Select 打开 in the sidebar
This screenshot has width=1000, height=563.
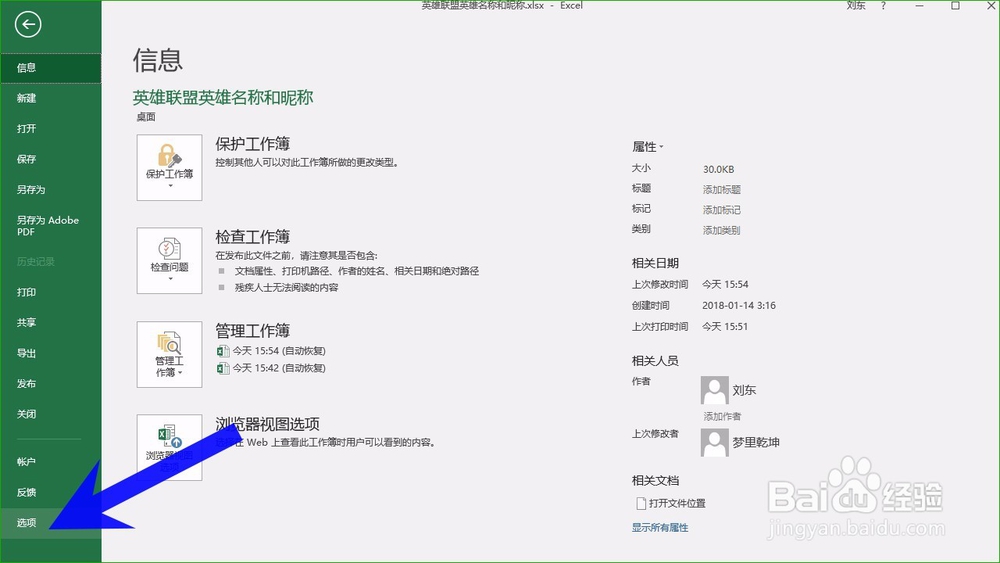50,129
